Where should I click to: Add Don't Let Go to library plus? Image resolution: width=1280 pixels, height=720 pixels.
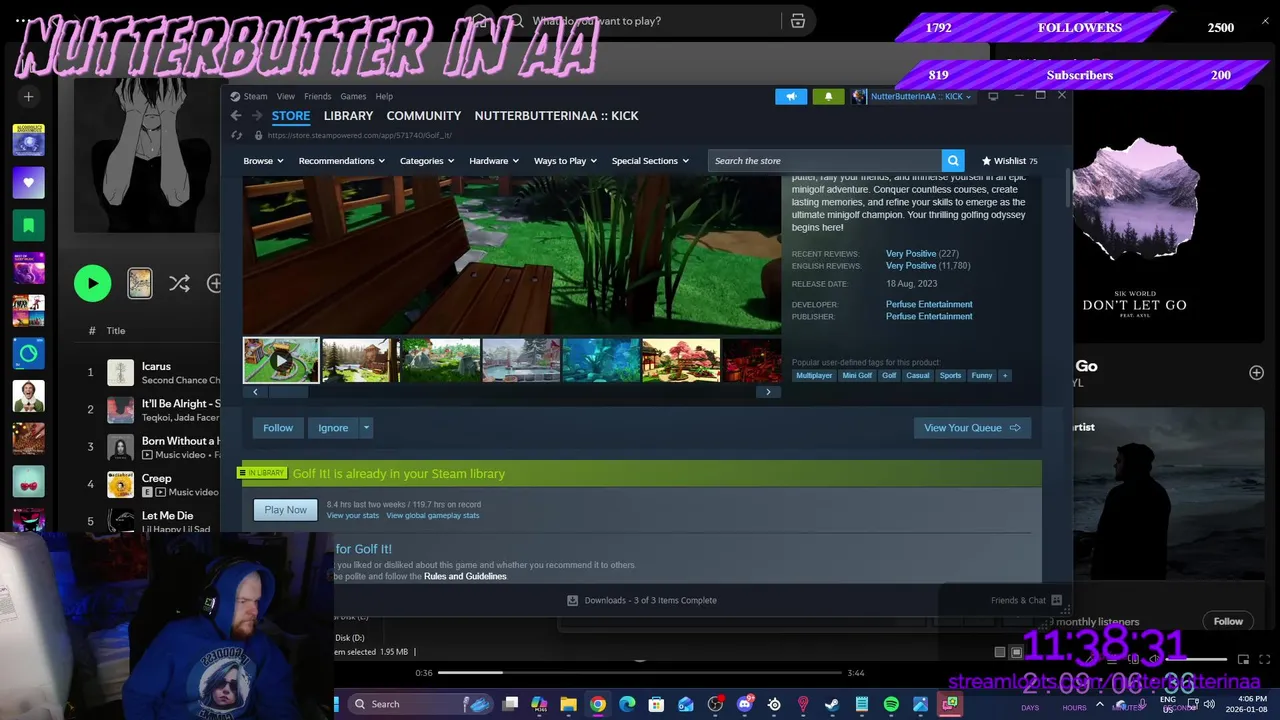[1256, 373]
